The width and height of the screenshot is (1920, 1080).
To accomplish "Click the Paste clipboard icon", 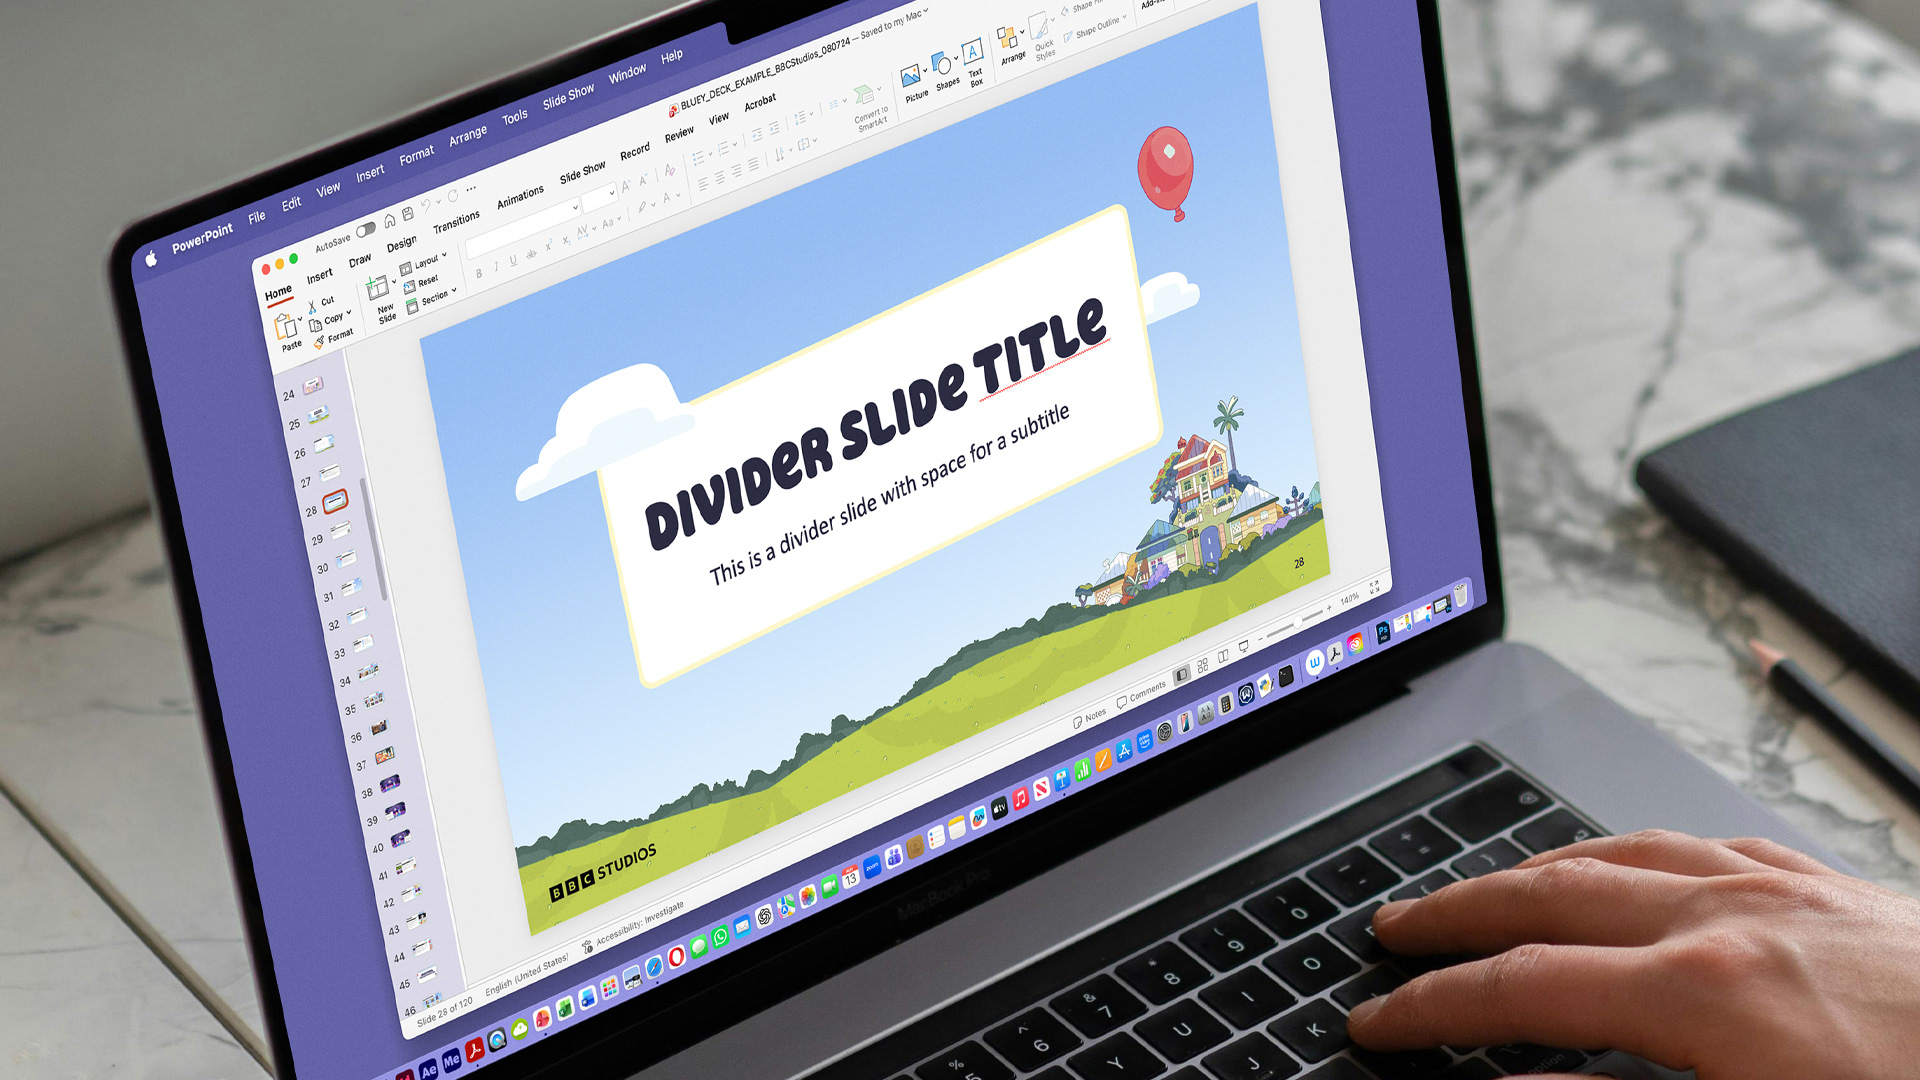I will coord(286,326).
